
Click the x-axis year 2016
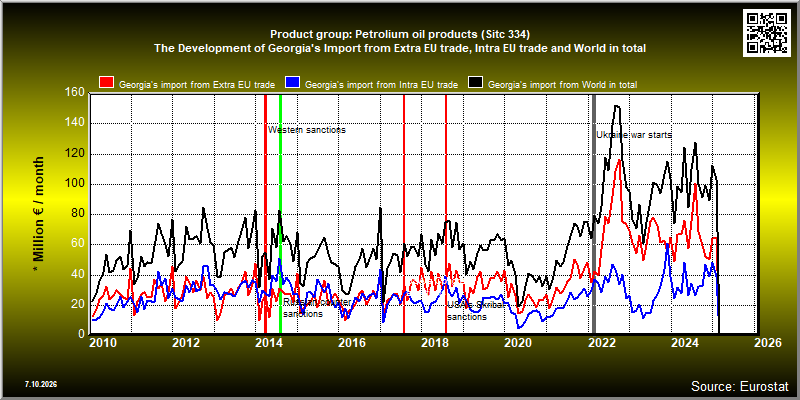click(x=352, y=343)
